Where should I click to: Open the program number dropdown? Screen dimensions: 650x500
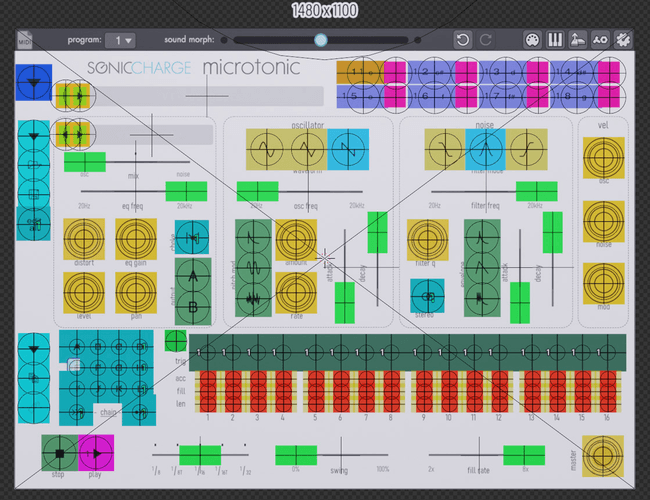(x=120, y=40)
